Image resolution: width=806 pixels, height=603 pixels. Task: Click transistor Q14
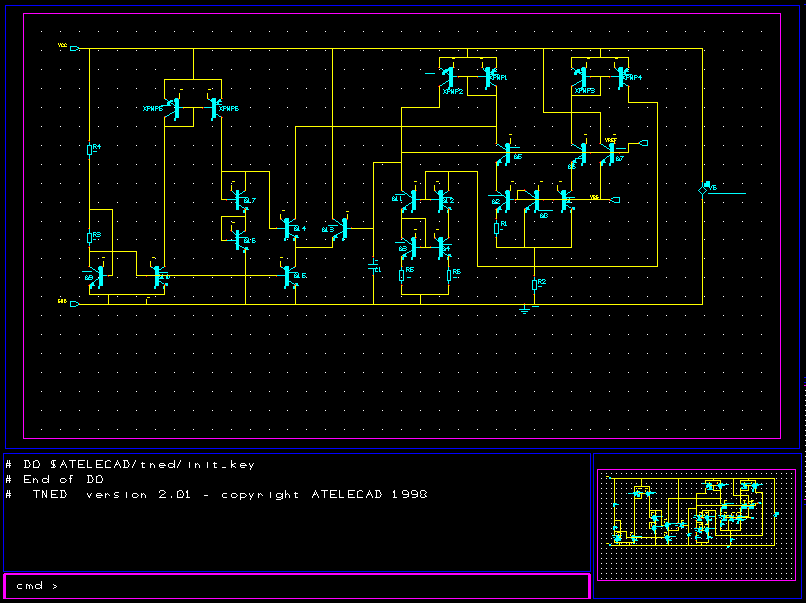pos(289,228)
